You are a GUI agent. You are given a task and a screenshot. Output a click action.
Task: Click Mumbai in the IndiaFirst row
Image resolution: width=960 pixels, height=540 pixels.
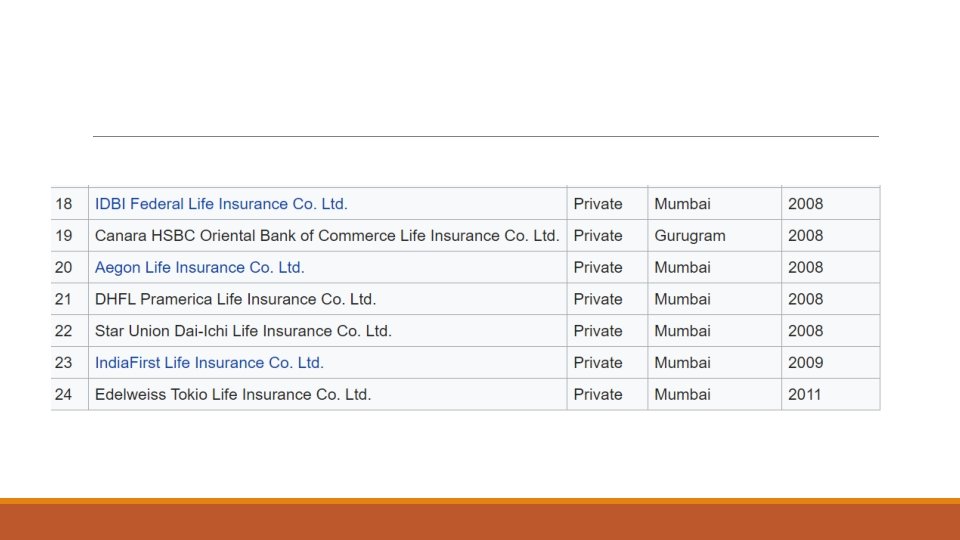click(683, 362)
